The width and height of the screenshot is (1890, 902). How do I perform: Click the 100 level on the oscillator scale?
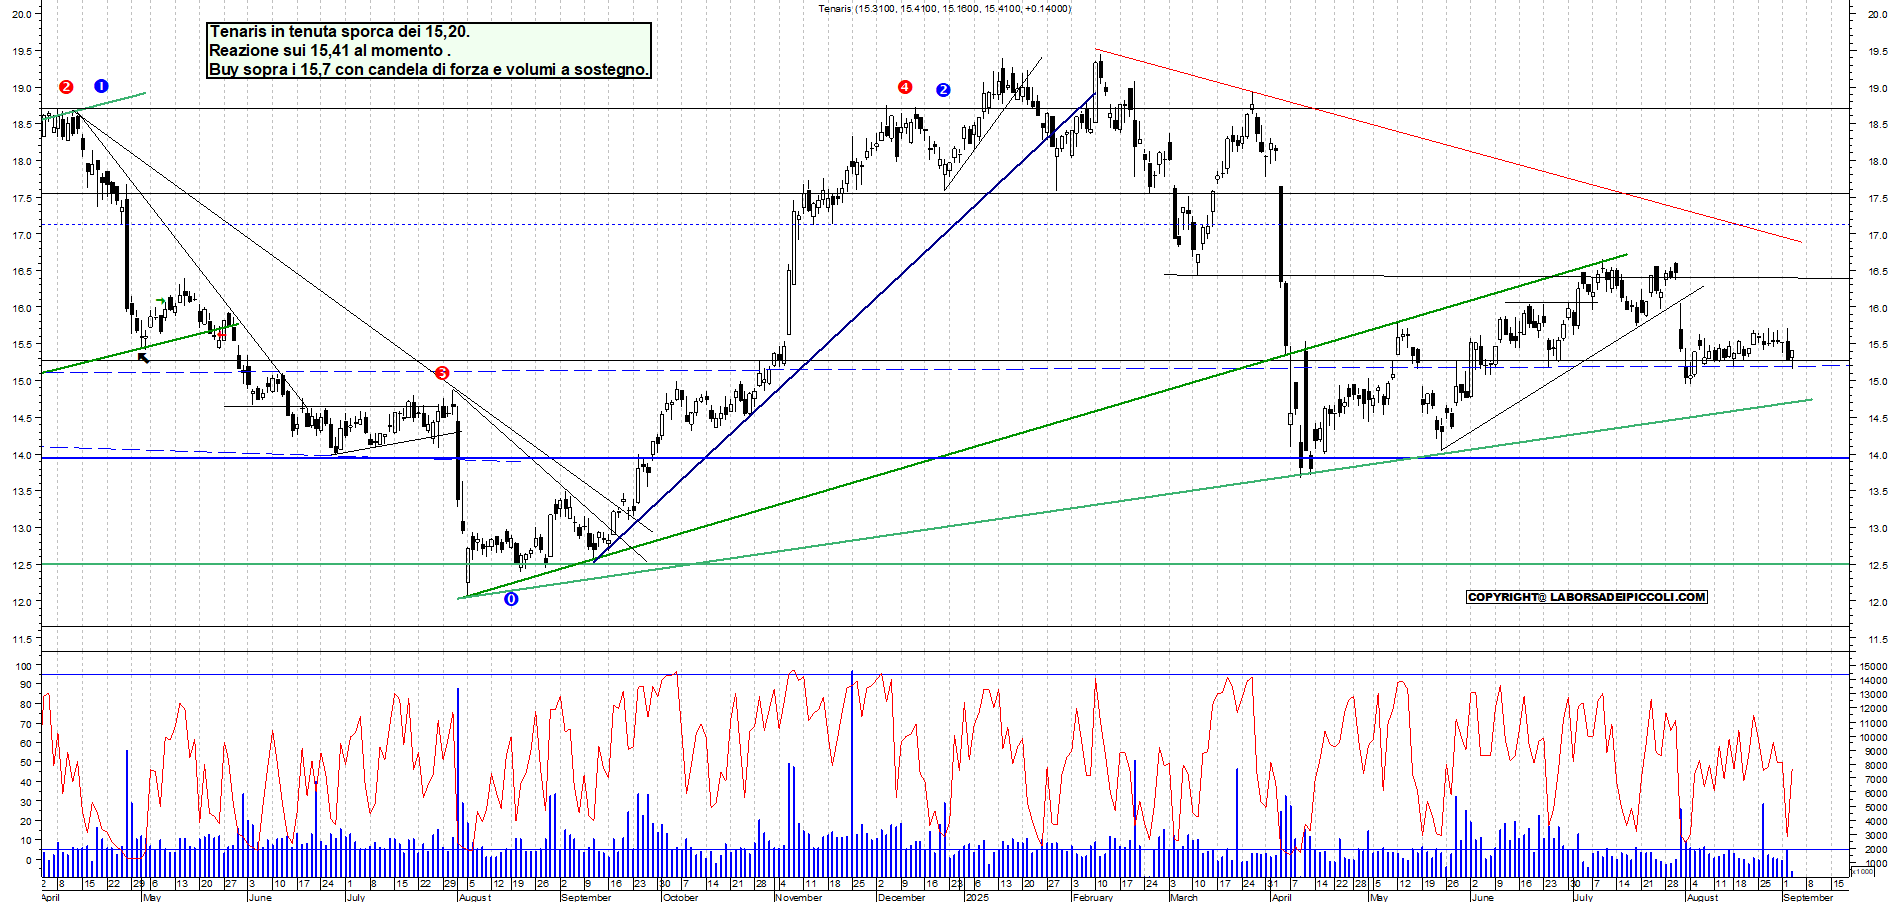(x=23, y=666)
